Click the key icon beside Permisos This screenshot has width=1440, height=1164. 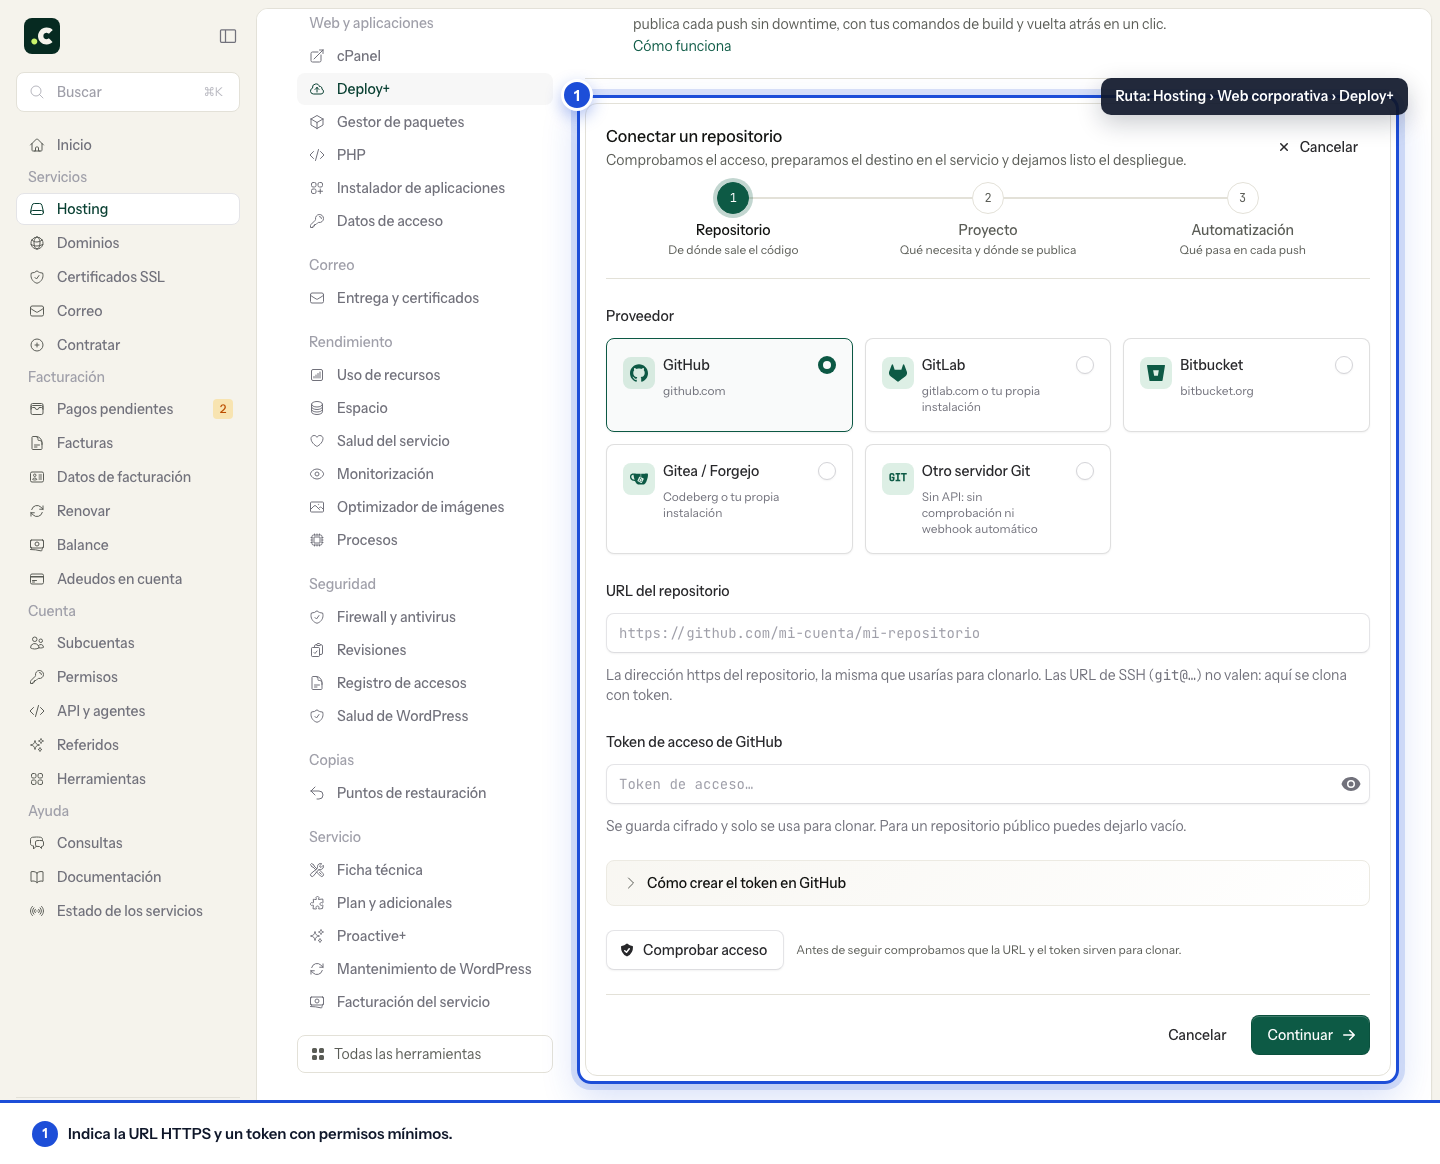click(x=37, y=677)
